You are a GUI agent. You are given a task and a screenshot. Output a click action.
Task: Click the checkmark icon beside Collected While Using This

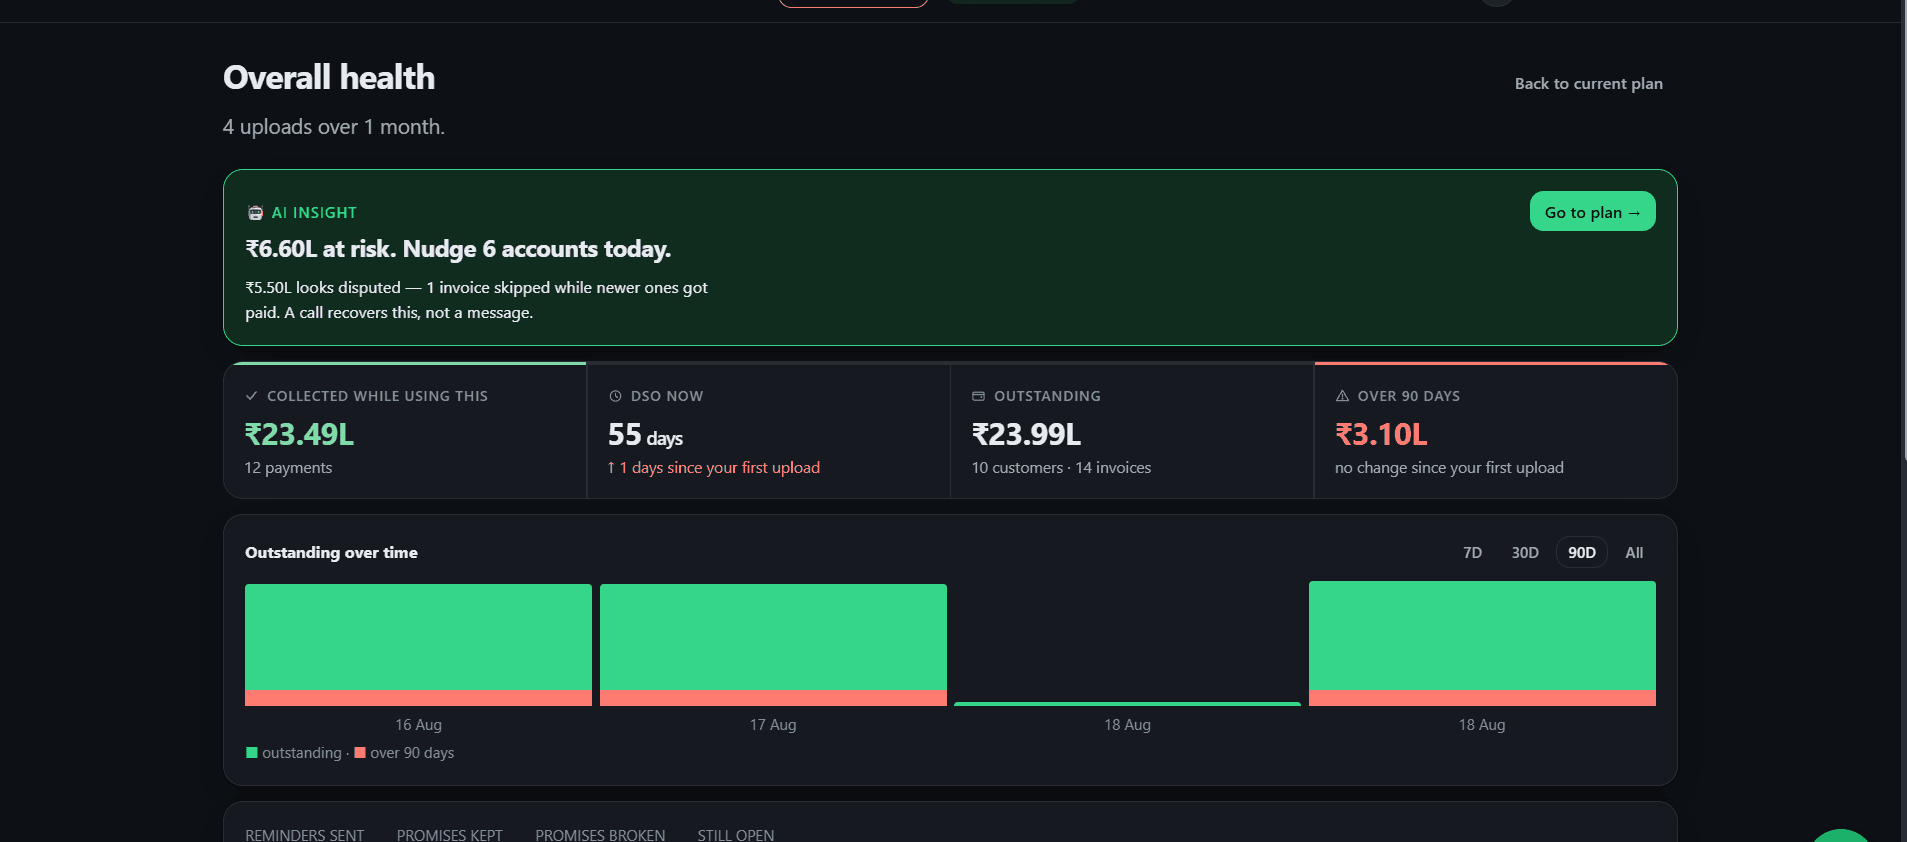pos(252,396)
